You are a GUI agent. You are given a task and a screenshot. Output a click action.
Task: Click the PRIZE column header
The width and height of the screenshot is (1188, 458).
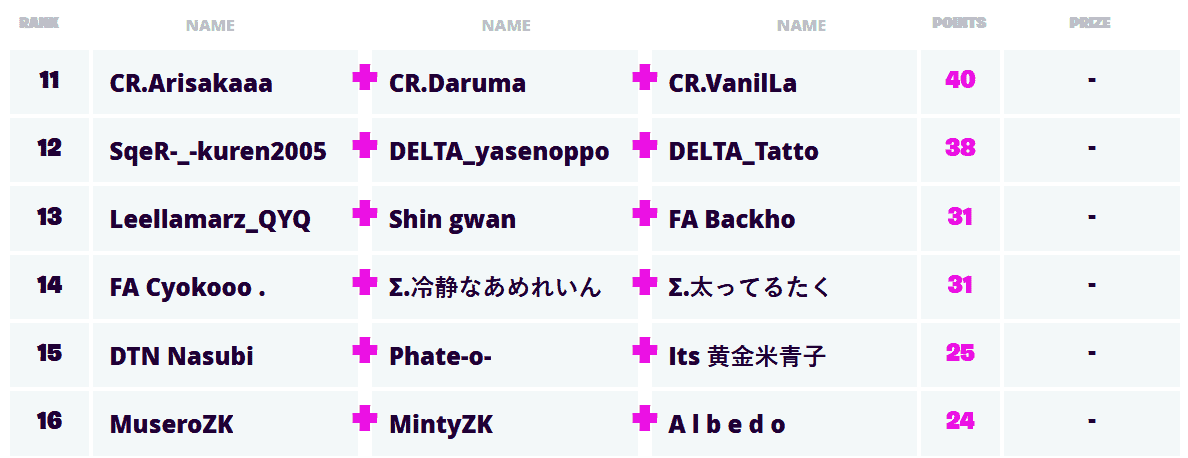pyautogui.click(x=1089, y=23)
